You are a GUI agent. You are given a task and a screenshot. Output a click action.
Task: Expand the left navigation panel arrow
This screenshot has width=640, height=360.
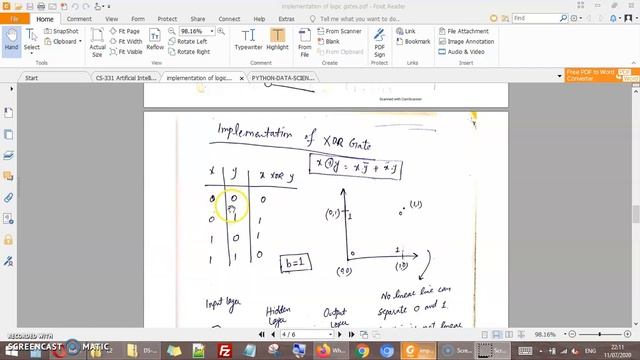11,89
